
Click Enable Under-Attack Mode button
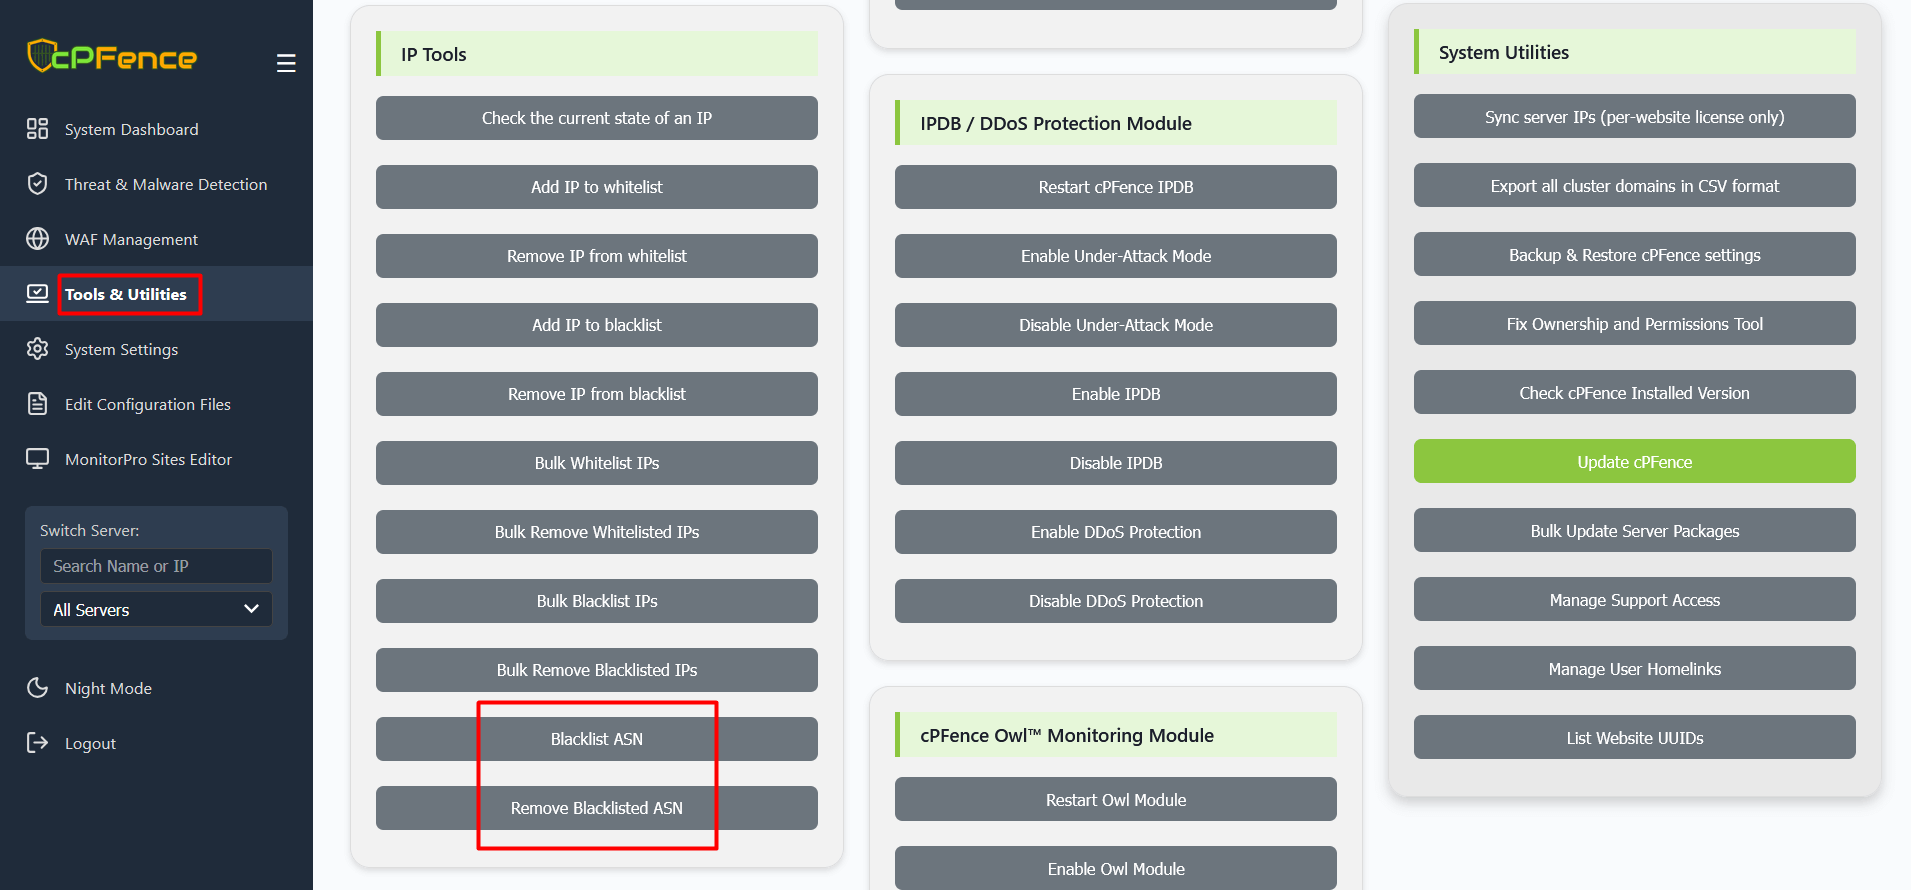(1115, 256)
